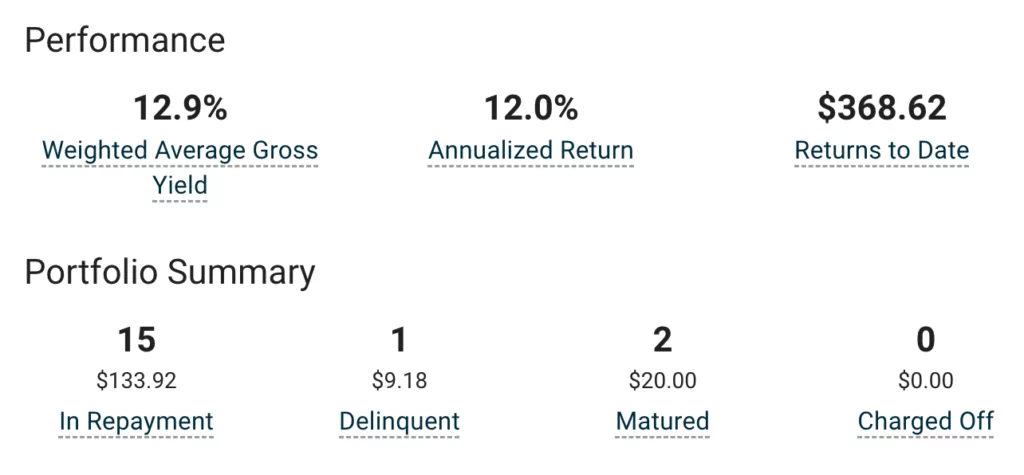Click the charged off count of 0

[x=925, y=340]
